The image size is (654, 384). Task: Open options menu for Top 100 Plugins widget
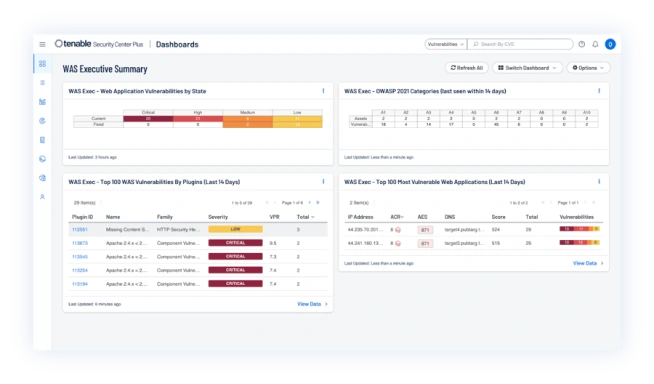point(323,182)
